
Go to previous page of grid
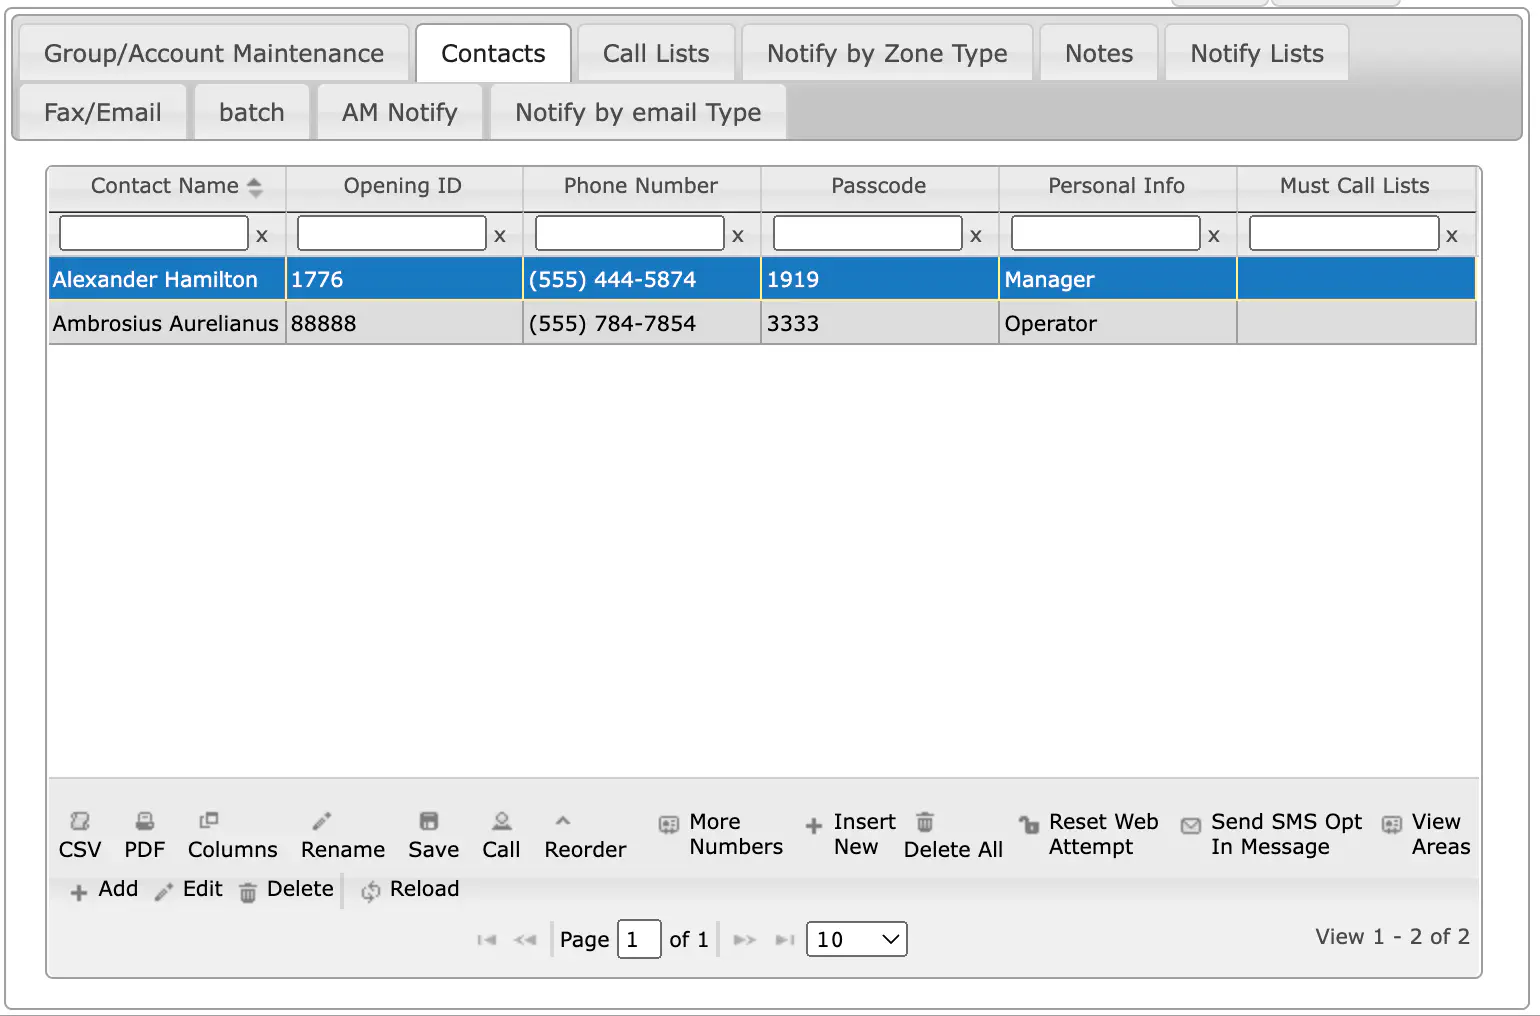click(526, 940)
